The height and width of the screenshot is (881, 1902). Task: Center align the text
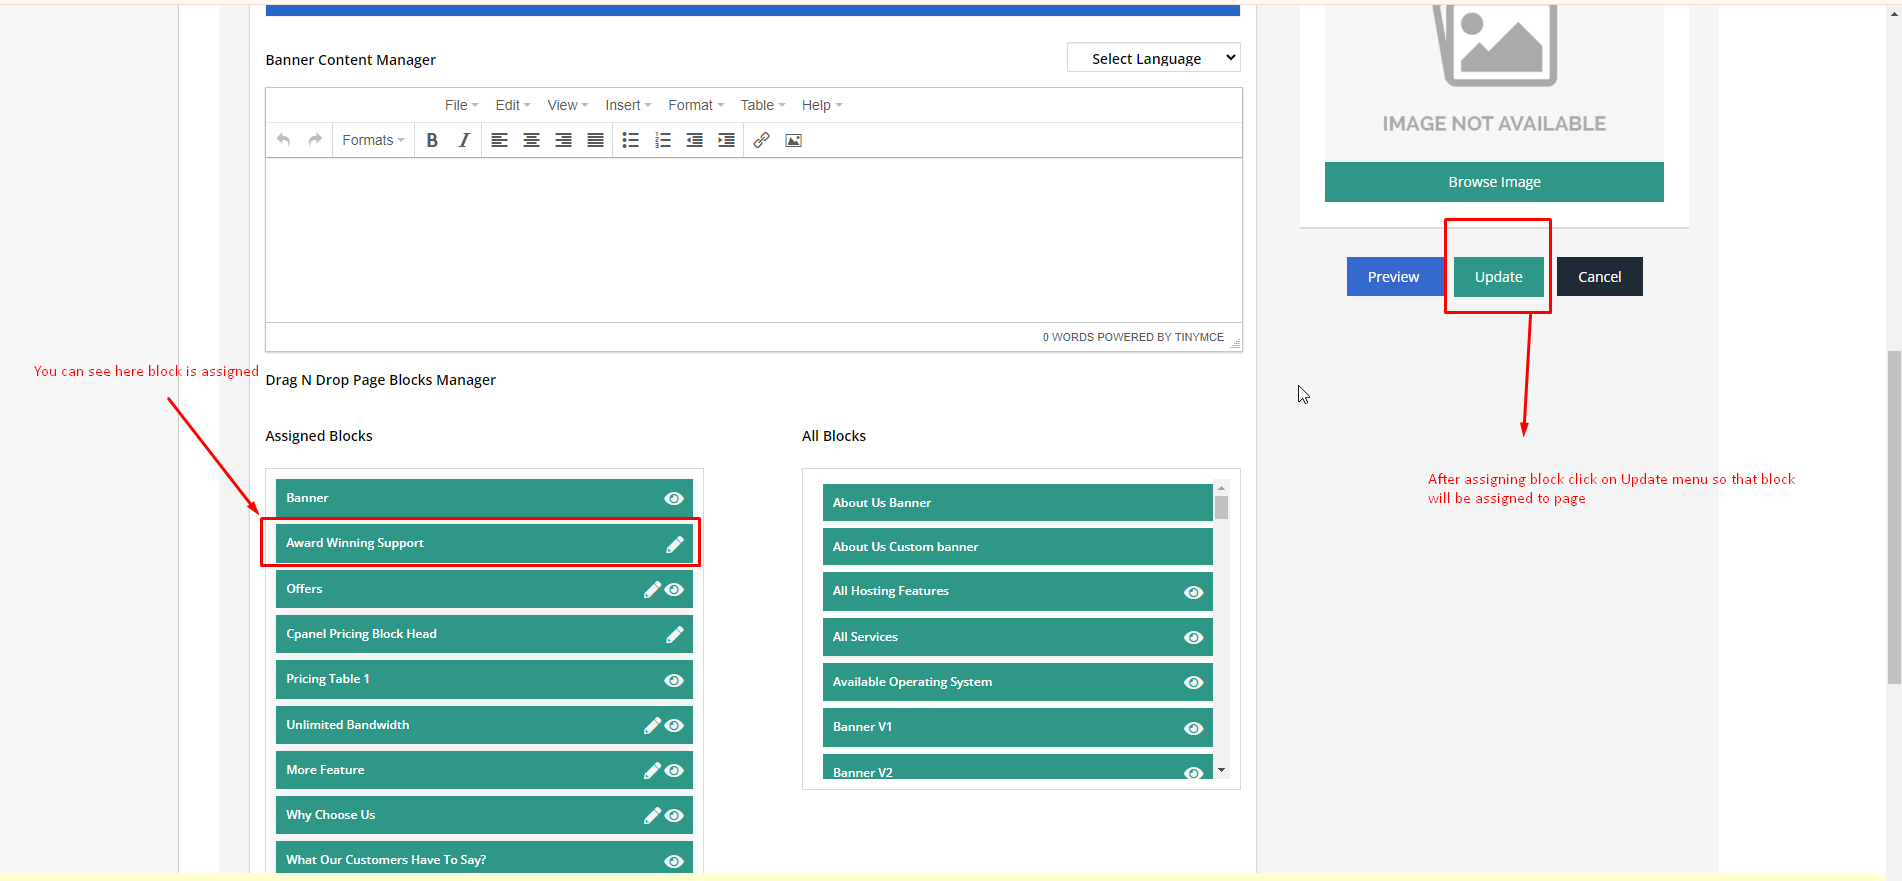coord(531,141)
